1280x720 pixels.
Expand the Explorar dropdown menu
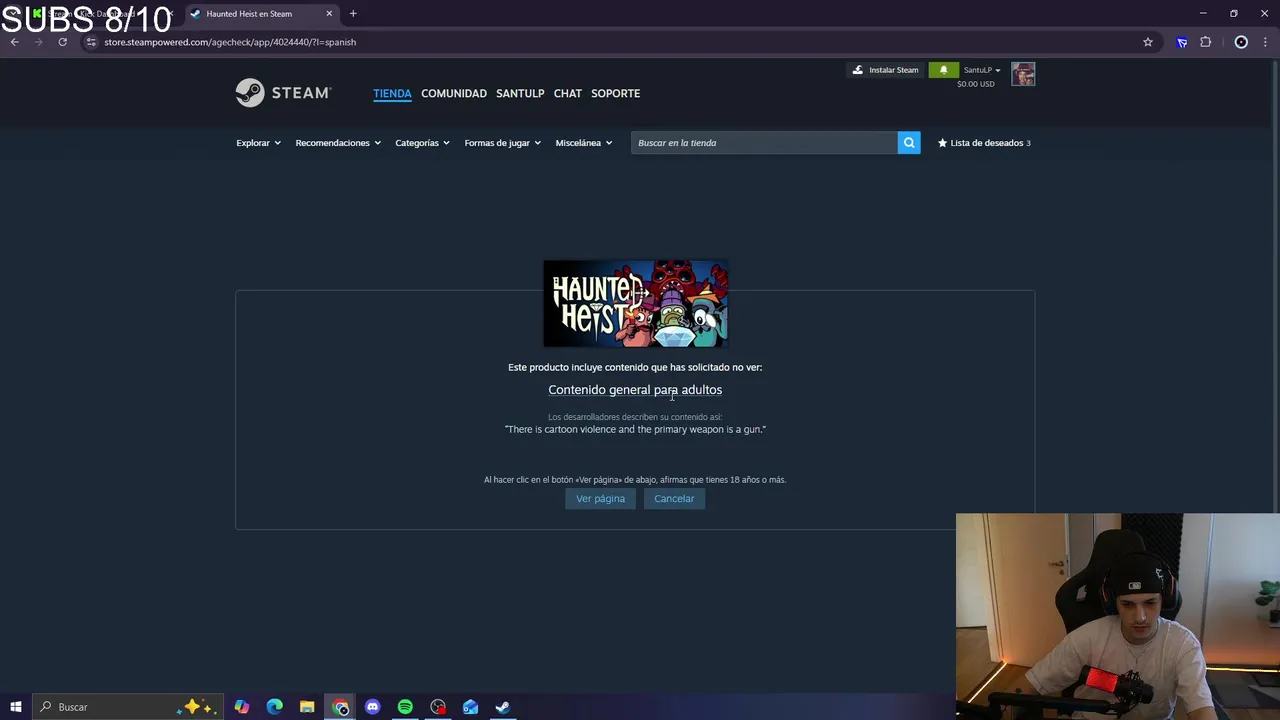click(258, 143)
